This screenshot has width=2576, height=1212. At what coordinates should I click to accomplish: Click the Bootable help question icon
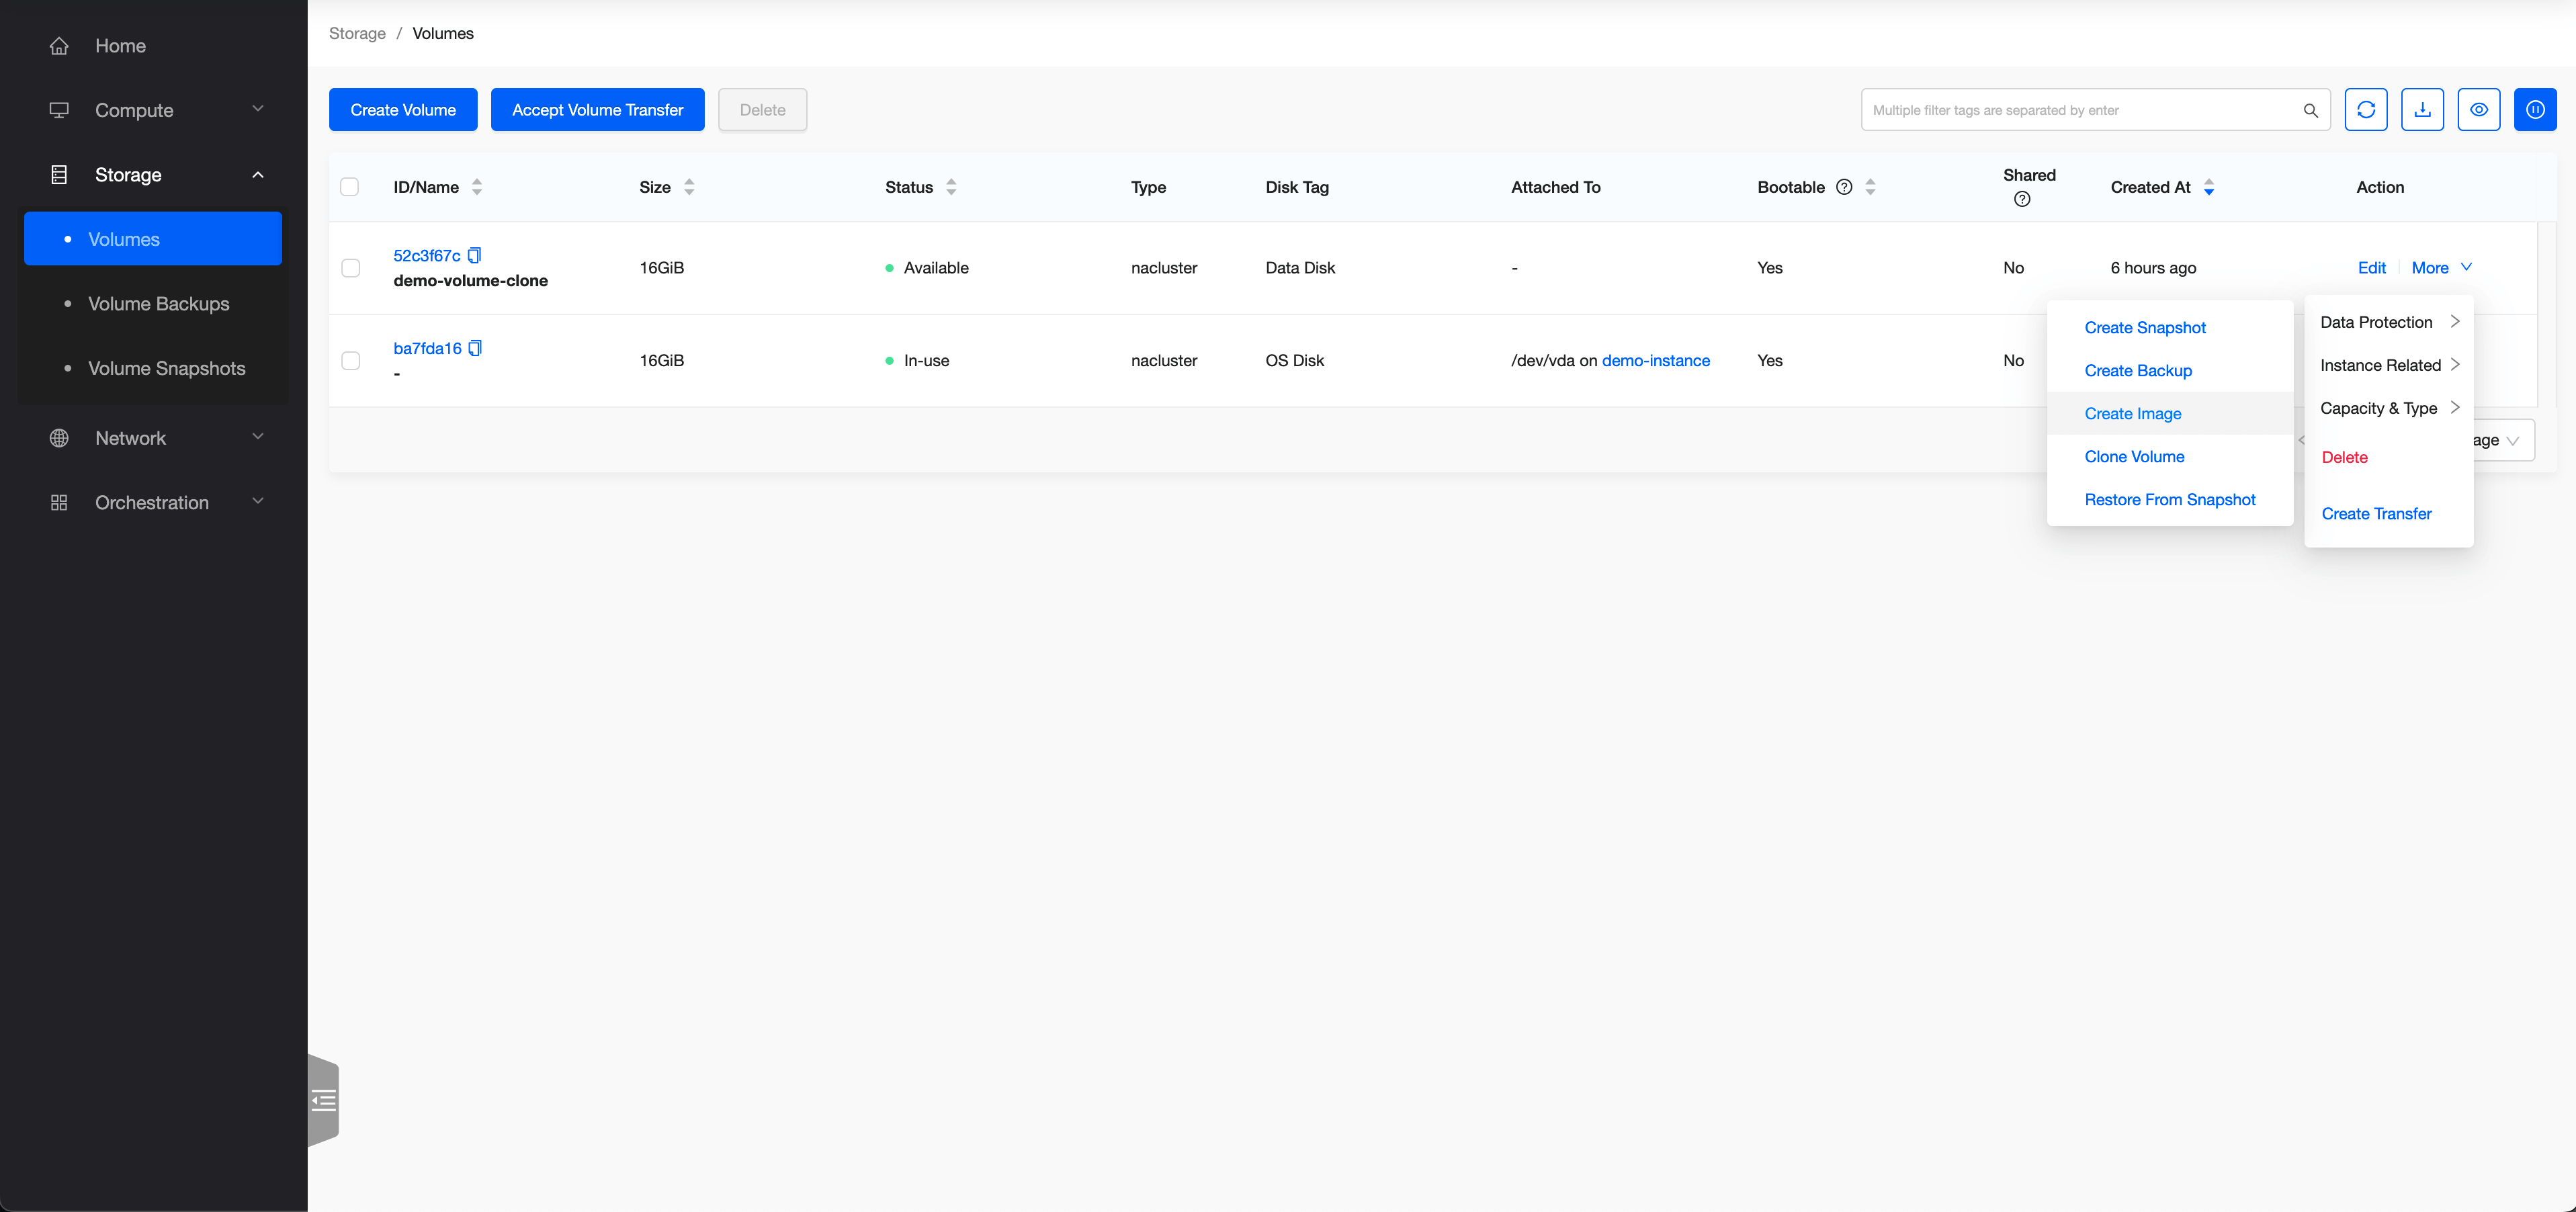point(1844,187)
